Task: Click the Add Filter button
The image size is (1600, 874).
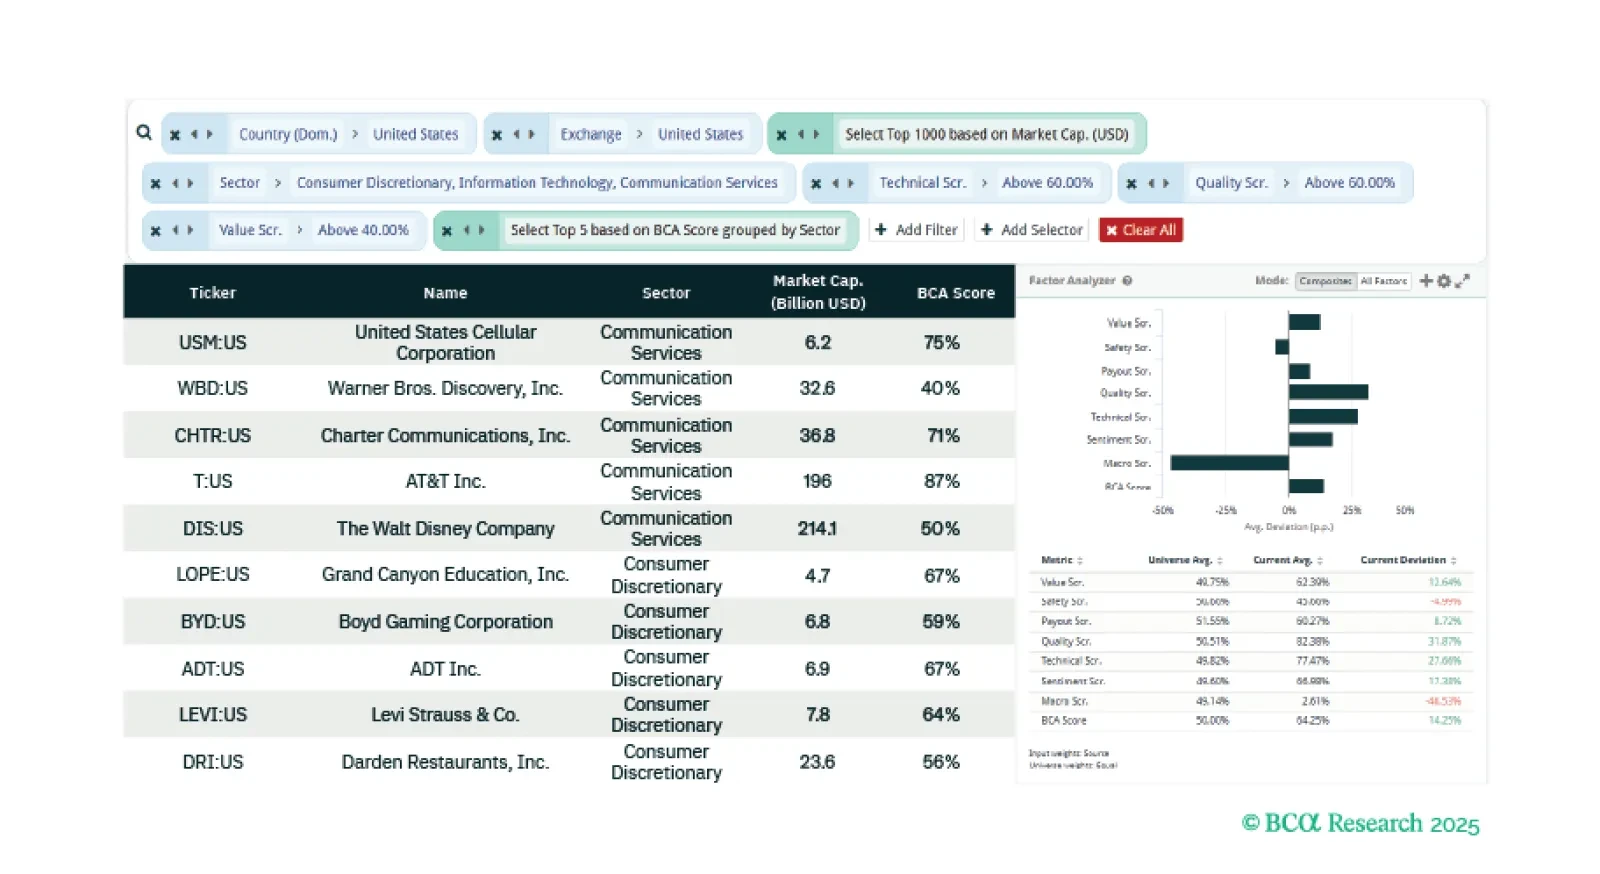Action: tap(916, 230)
